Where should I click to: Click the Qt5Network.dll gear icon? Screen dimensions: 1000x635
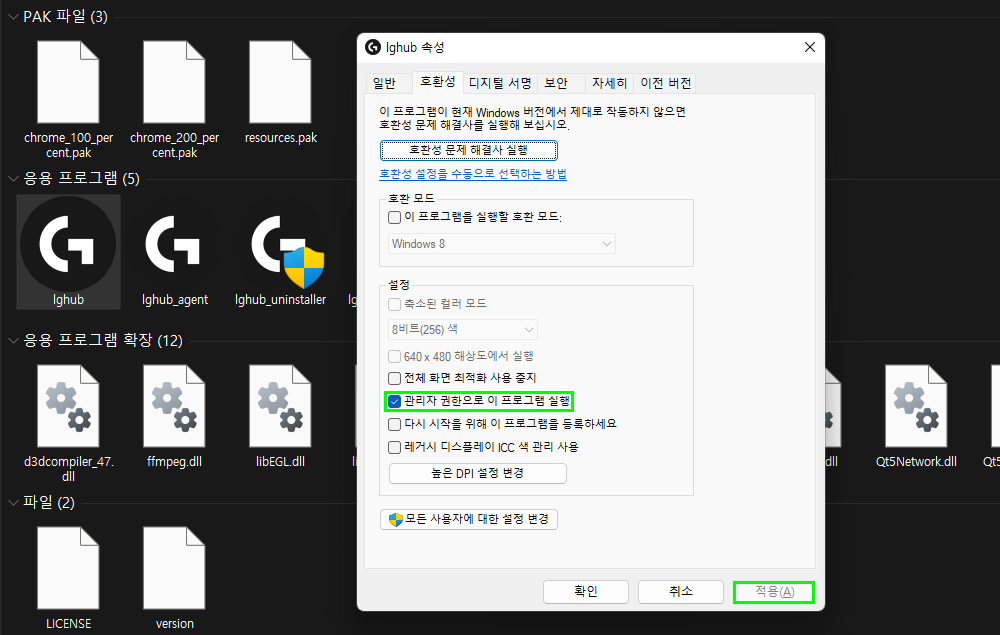(916, 406)
